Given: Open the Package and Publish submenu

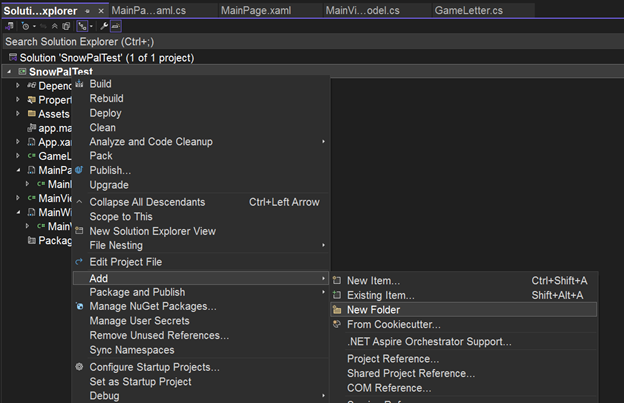Looking at the screenshot, I should click(201, 292).
